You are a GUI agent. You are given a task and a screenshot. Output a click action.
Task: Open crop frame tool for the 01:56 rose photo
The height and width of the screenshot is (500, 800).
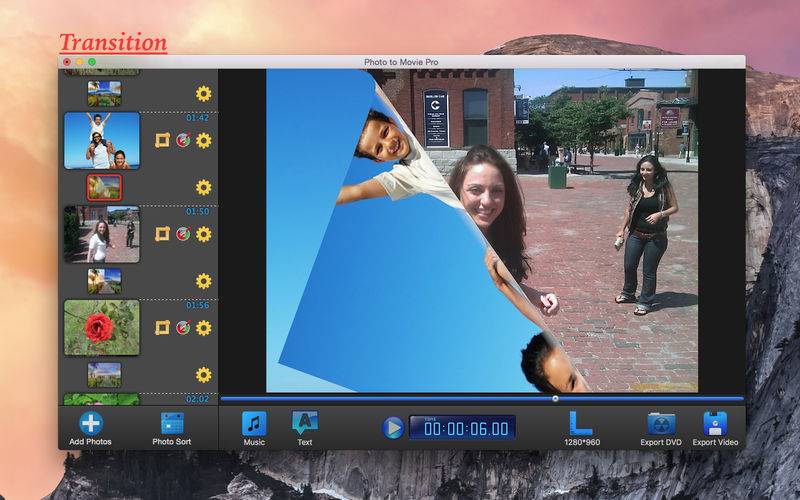[162, 328]
